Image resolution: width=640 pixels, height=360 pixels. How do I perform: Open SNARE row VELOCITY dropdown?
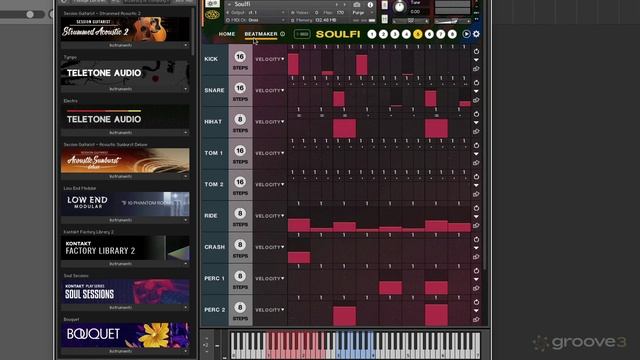270,91
